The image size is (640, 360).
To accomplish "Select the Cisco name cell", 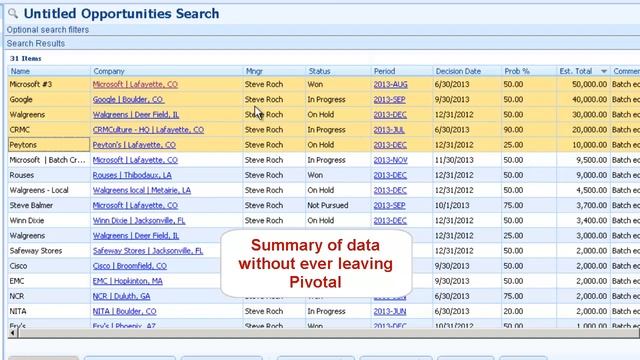I will point(49,266).
